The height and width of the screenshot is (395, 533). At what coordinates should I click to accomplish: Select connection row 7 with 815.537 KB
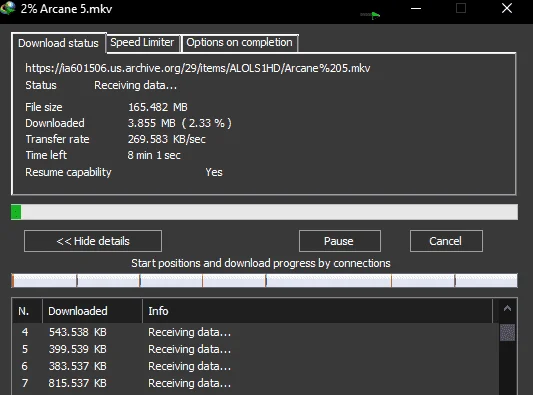[255, 383]
